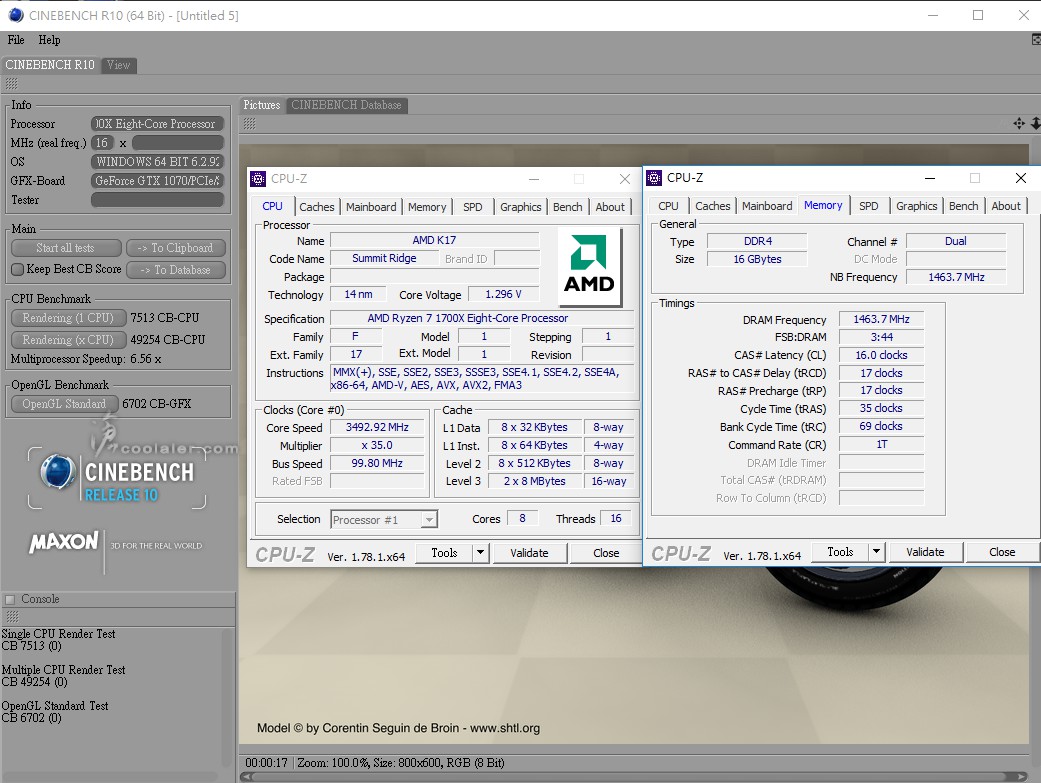Toggle the Console checkbox
The height and width of the screenshot is (783, 1041).
pos(10,600)
